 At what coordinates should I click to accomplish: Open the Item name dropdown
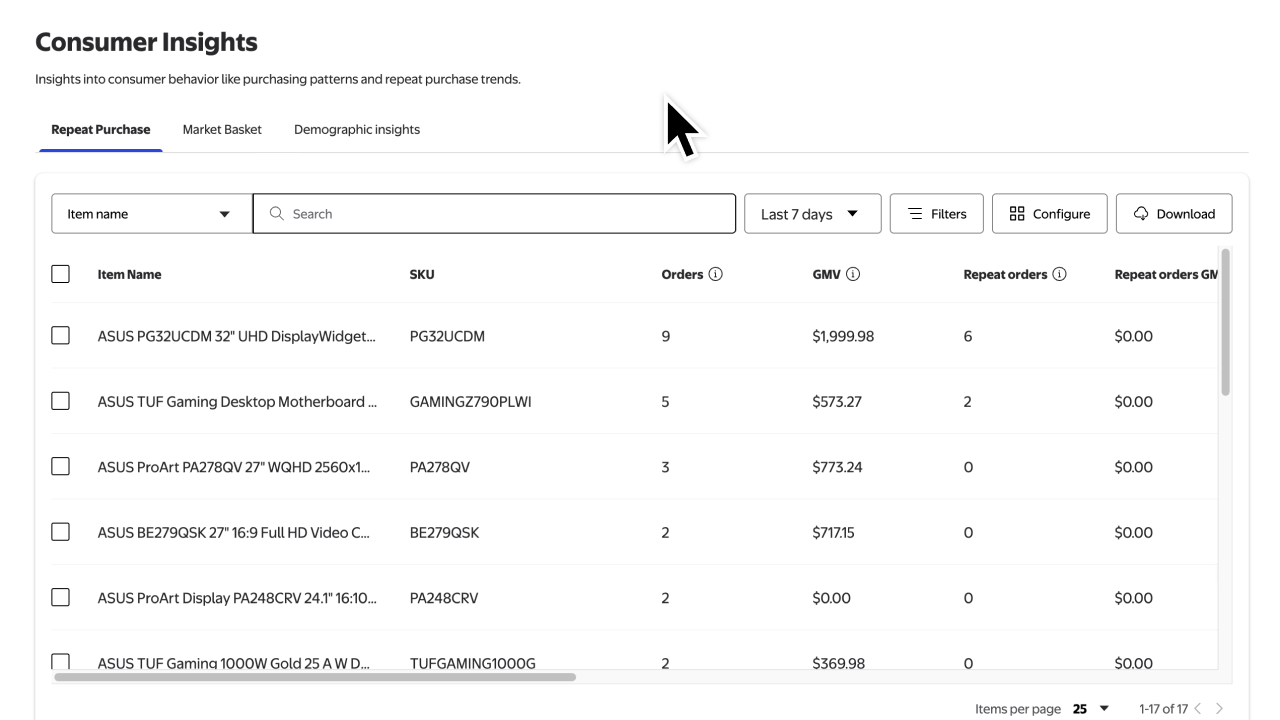point(151,214)
